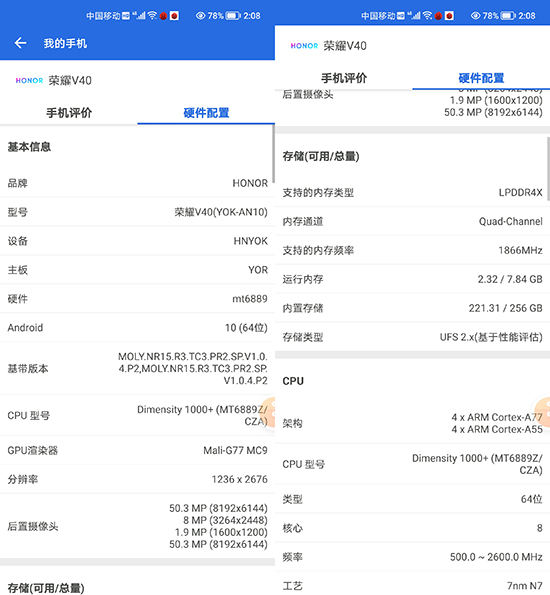Tap the CPU 型号 Dimensity 1000+ row on left
This screenshot has width=550, height=595.
137,416
